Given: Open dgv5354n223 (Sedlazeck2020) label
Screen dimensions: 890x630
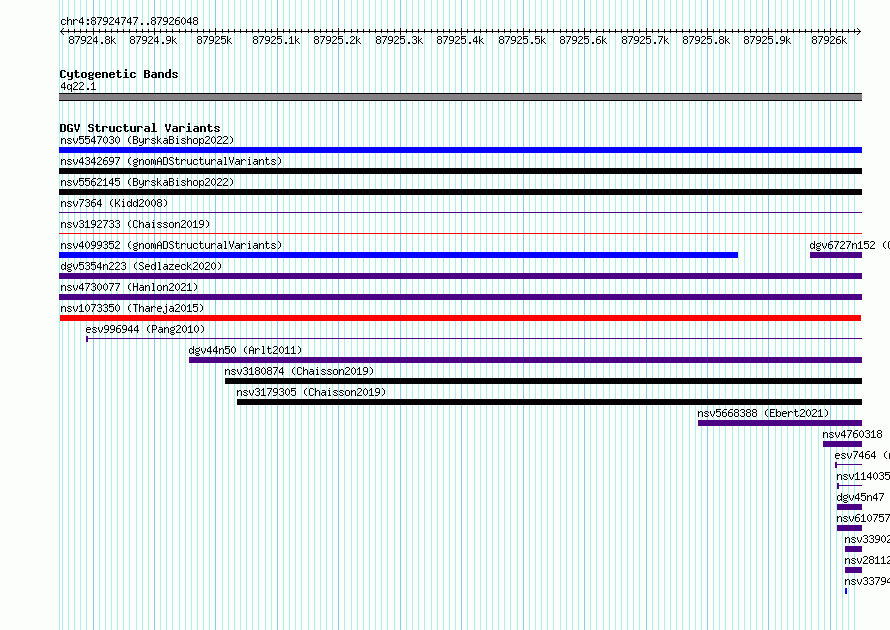Looking at the screenshot, I should click(141, 266).
